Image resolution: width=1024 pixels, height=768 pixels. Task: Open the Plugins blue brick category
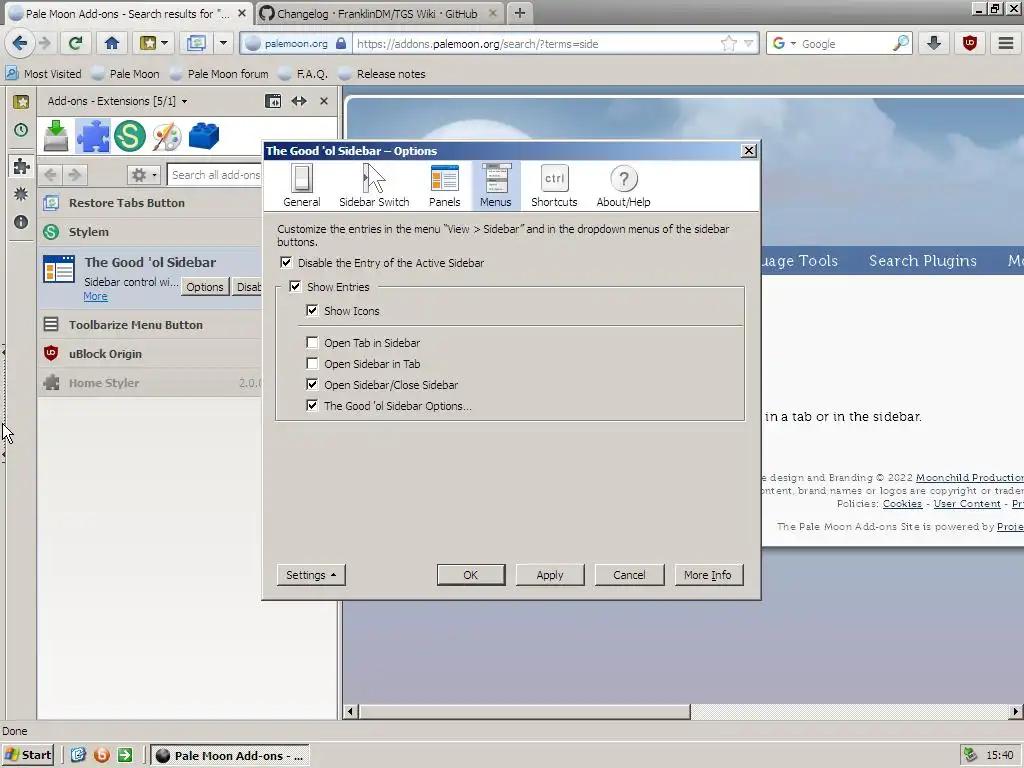click(204, 136)
